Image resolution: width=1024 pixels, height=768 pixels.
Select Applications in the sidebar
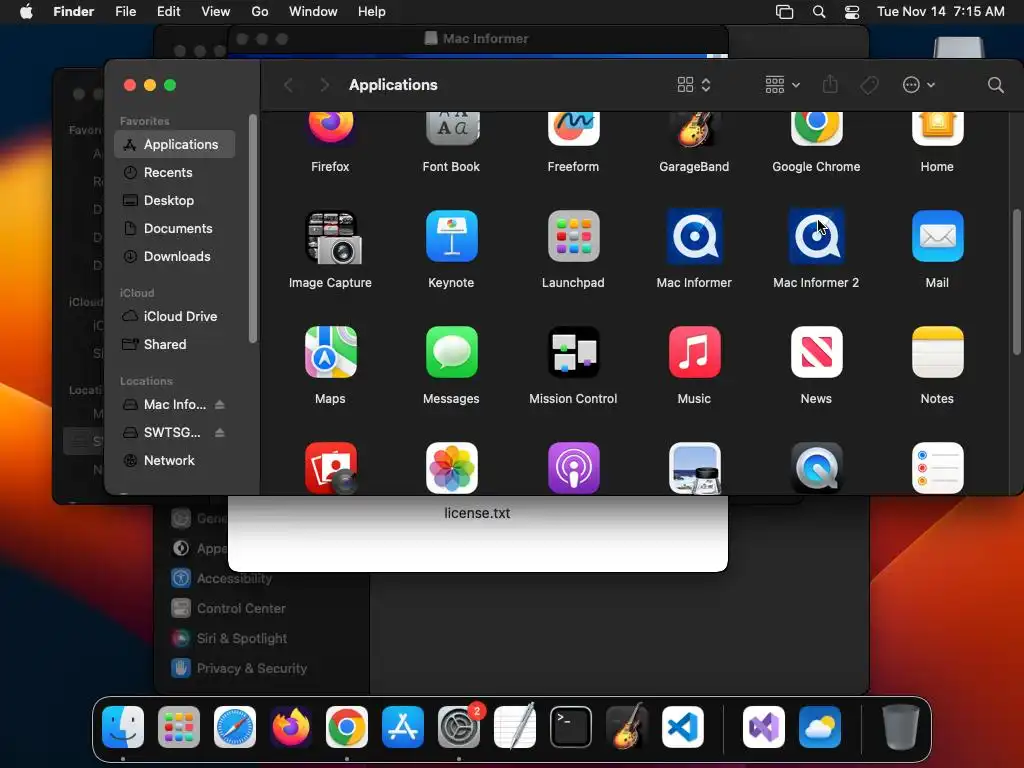tap(174, 144)
